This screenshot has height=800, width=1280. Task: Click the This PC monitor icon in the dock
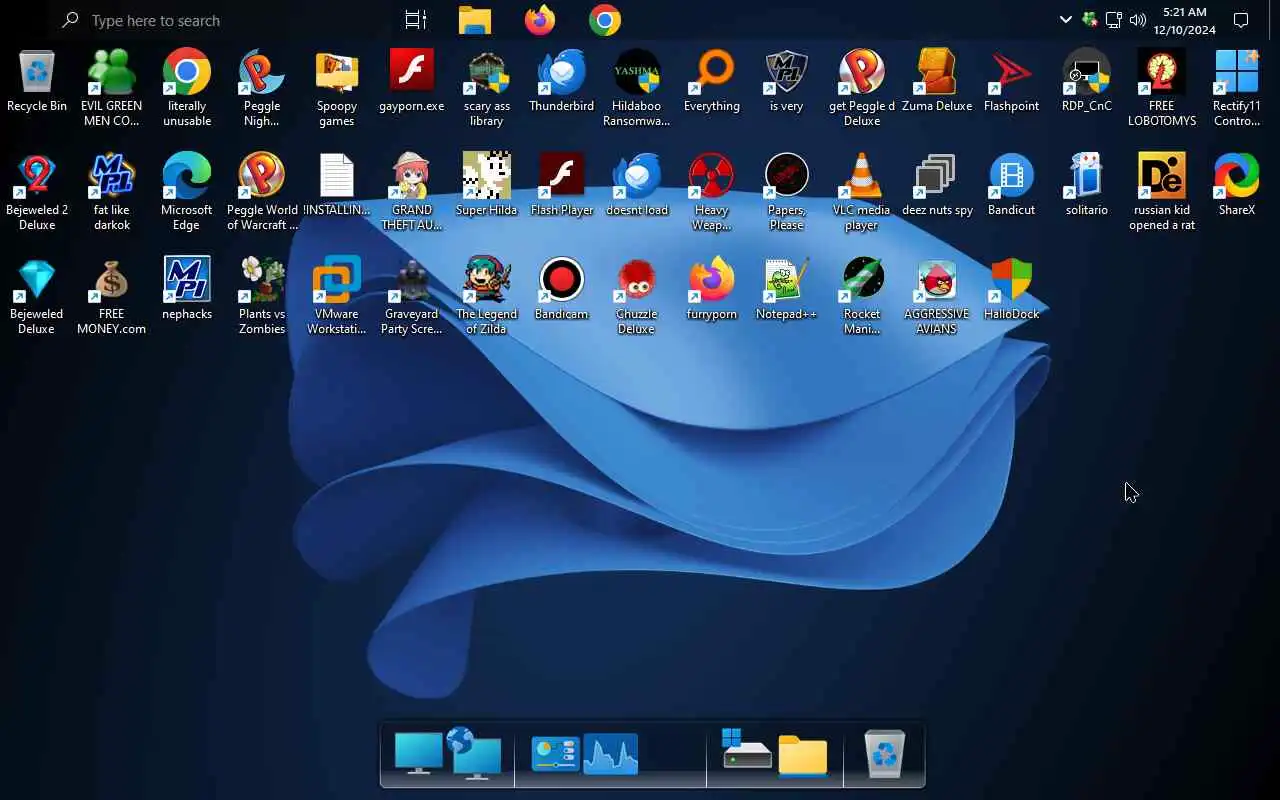418,755
